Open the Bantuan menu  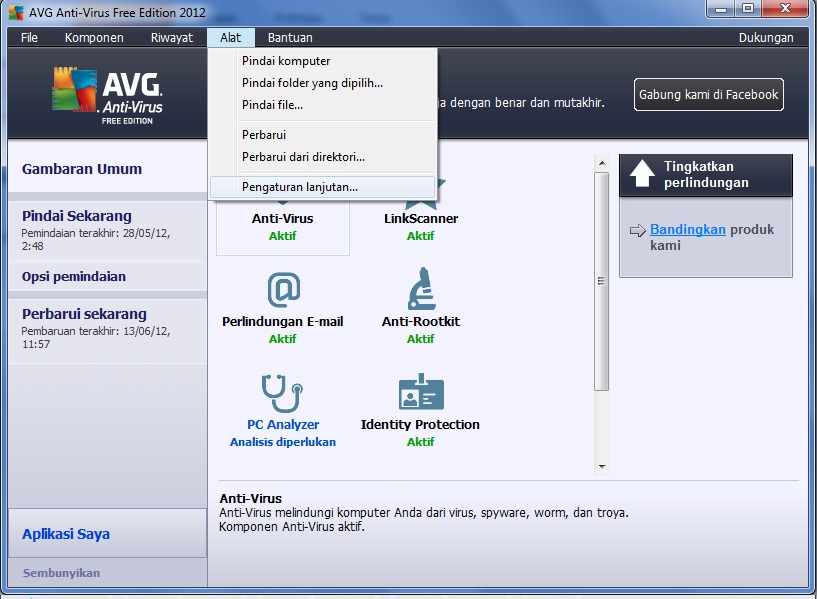290,38
